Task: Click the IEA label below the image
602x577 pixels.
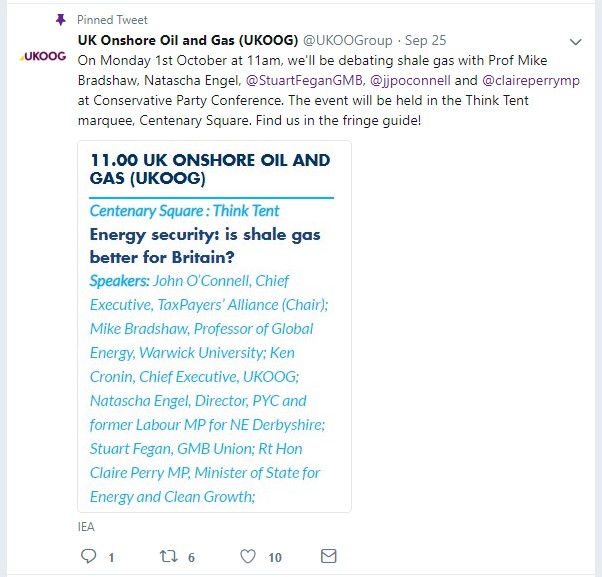Action: pyautogui.click(x=86, y=524)
